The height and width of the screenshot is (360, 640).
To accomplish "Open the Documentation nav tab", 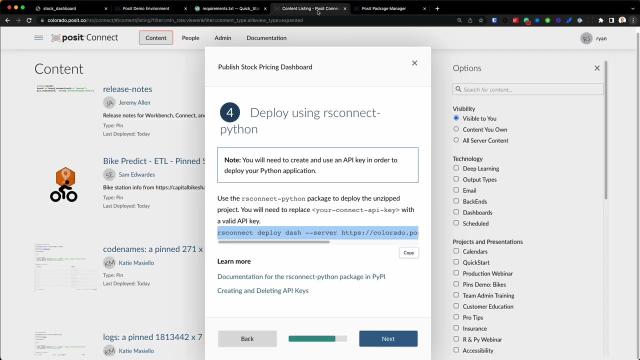I will (267, 38).
